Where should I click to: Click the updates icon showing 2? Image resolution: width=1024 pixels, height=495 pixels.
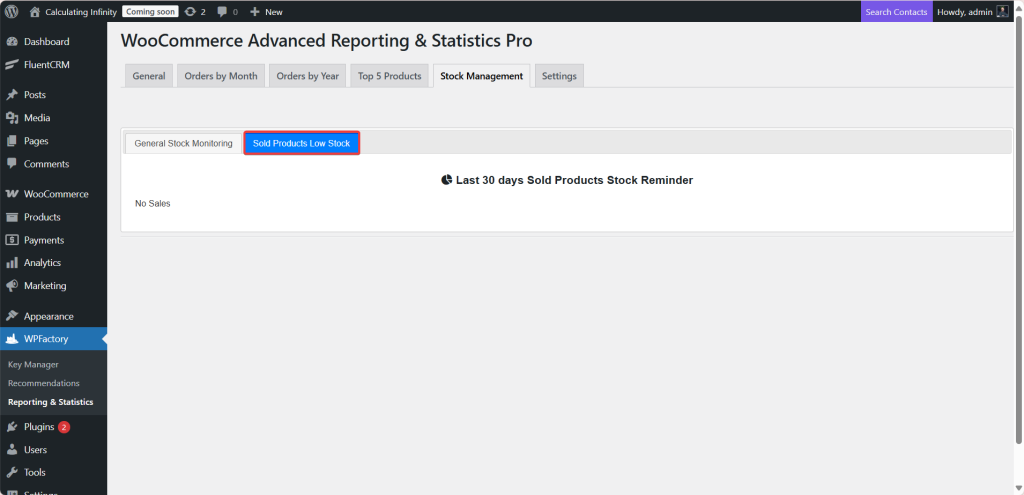(x=190, y=12)
